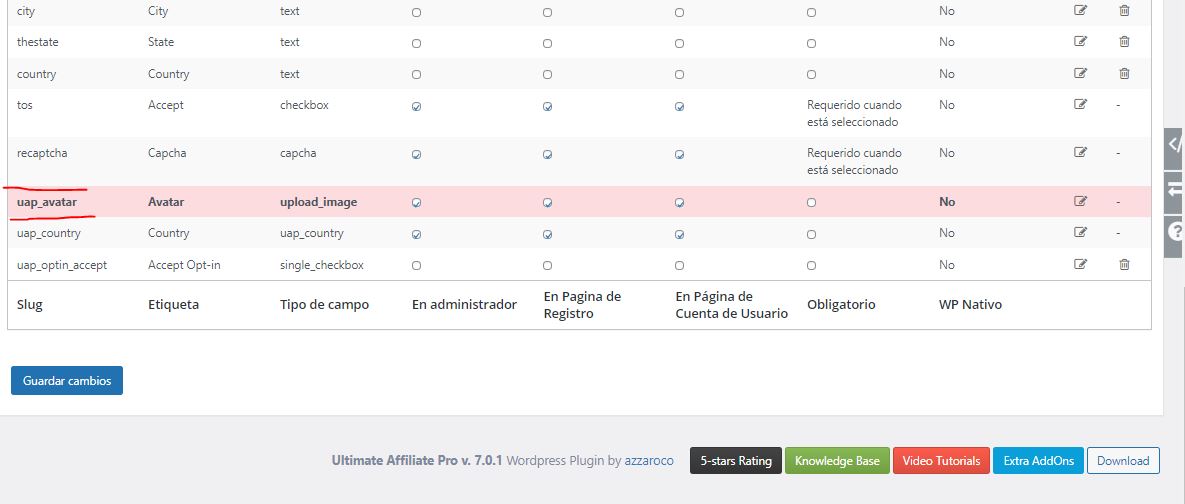Click the arrows side tab icon
Screen dimensions: 1185x504
[x=1174, y=189]
